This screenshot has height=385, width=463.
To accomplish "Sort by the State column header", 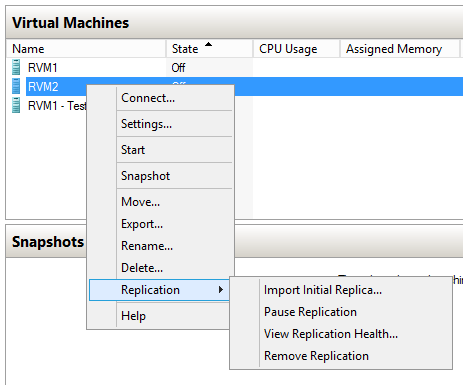I will tap(209, 49).
